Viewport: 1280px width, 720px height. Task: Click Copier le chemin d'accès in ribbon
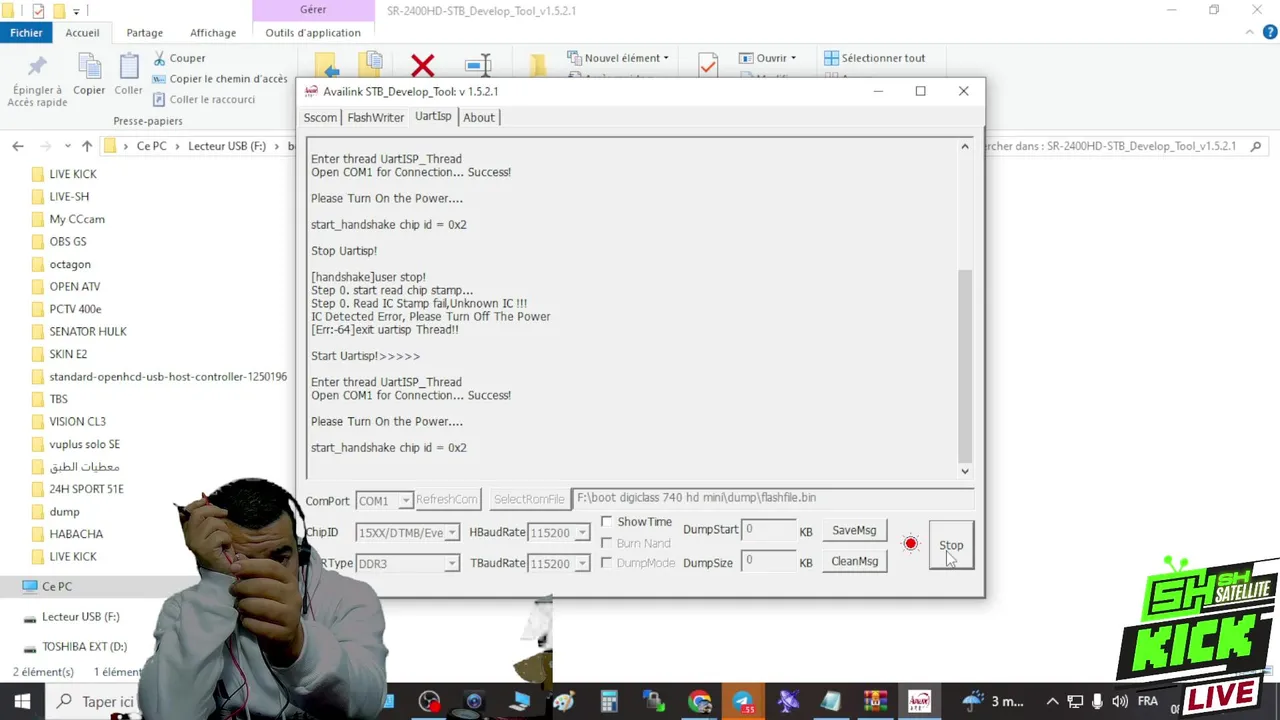(x=219, y=79)
